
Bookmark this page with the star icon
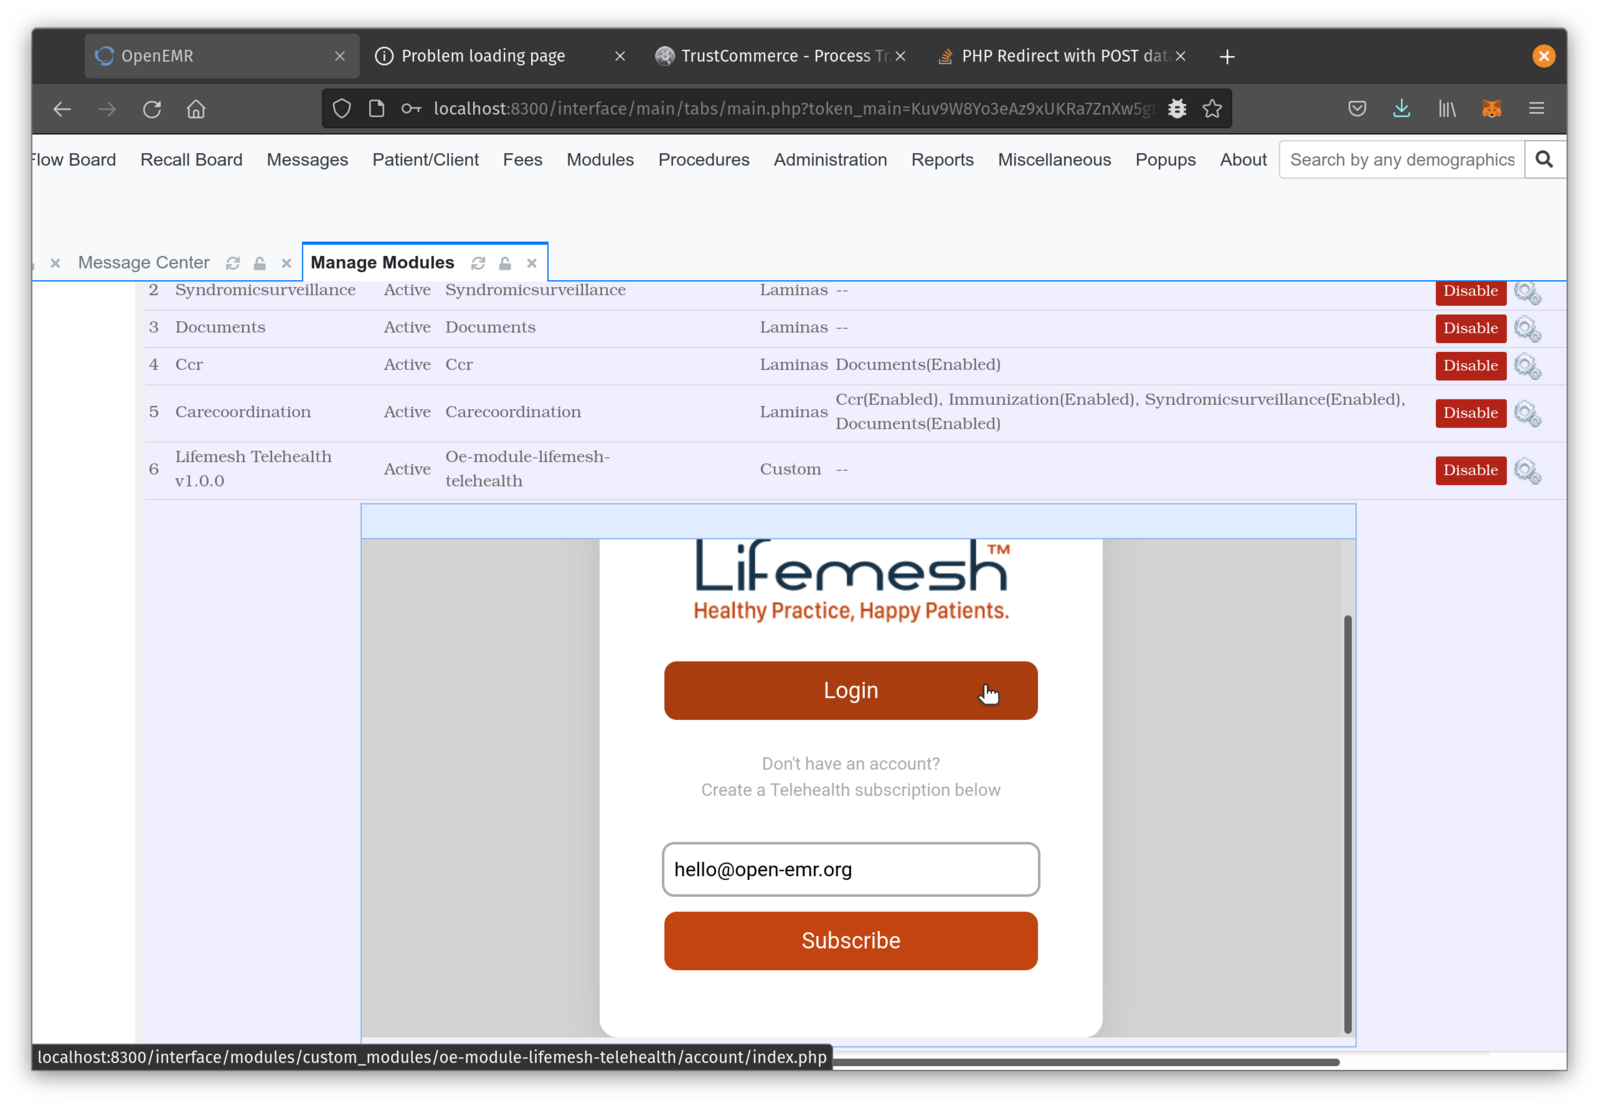pyautogui.click(x=1213, y=109)
